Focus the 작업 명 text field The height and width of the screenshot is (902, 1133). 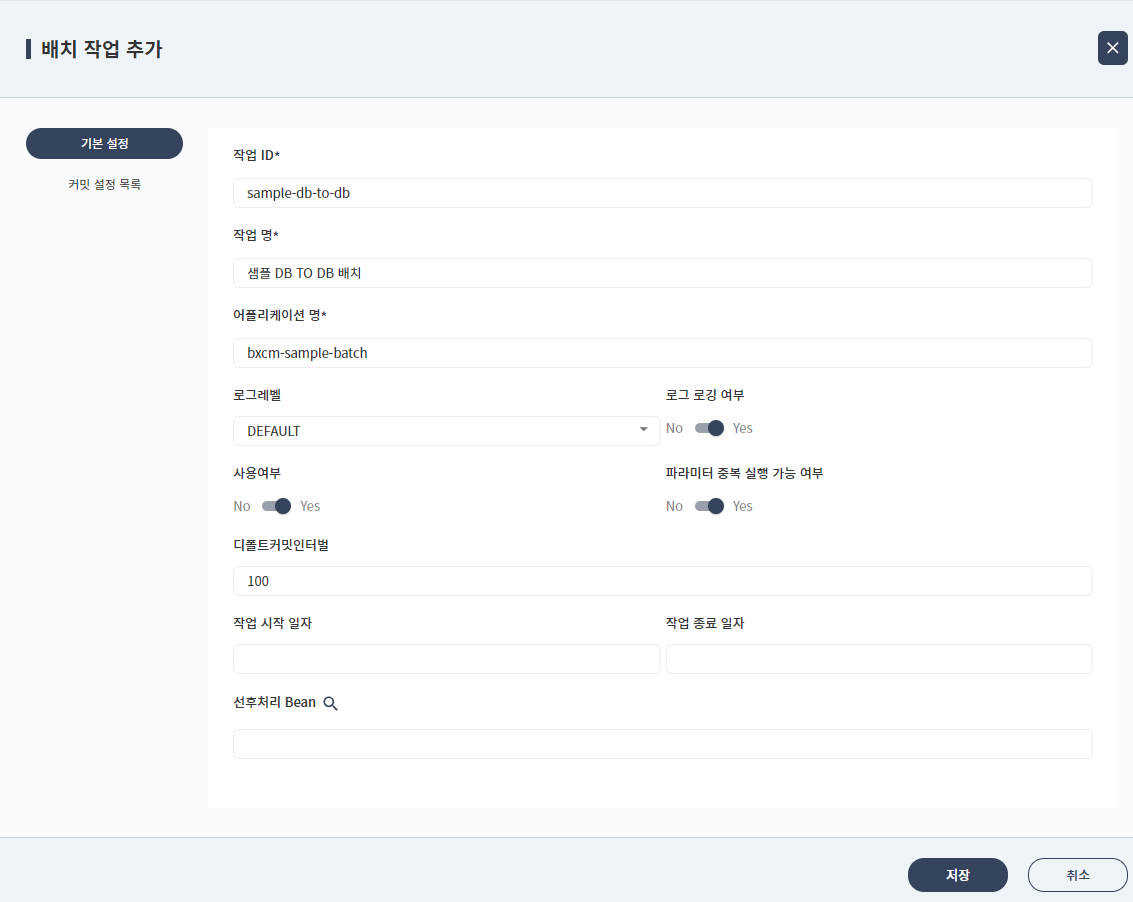click(x=662, y=273)
